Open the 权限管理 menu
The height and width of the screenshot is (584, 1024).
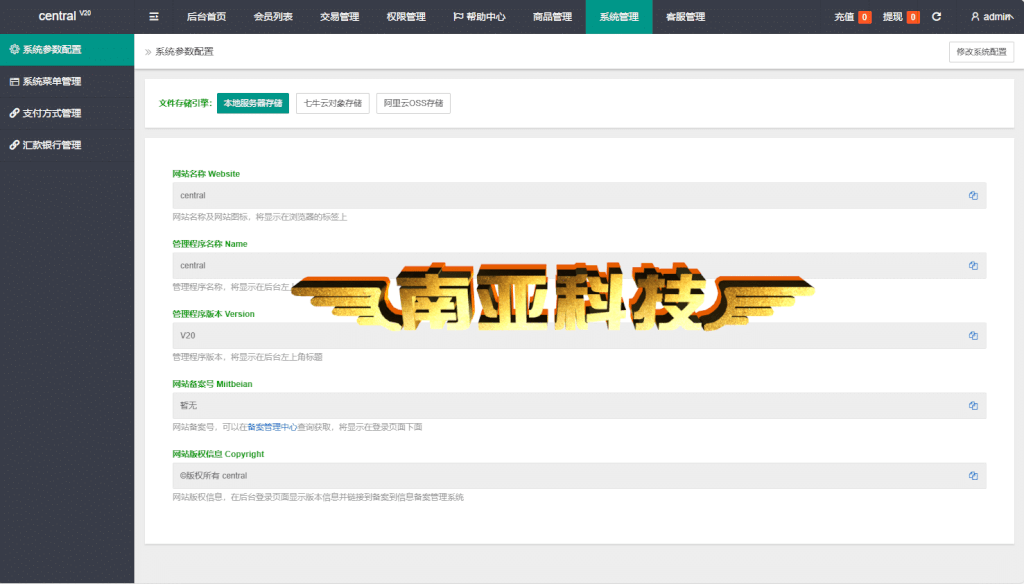click(x=406, y=16)
